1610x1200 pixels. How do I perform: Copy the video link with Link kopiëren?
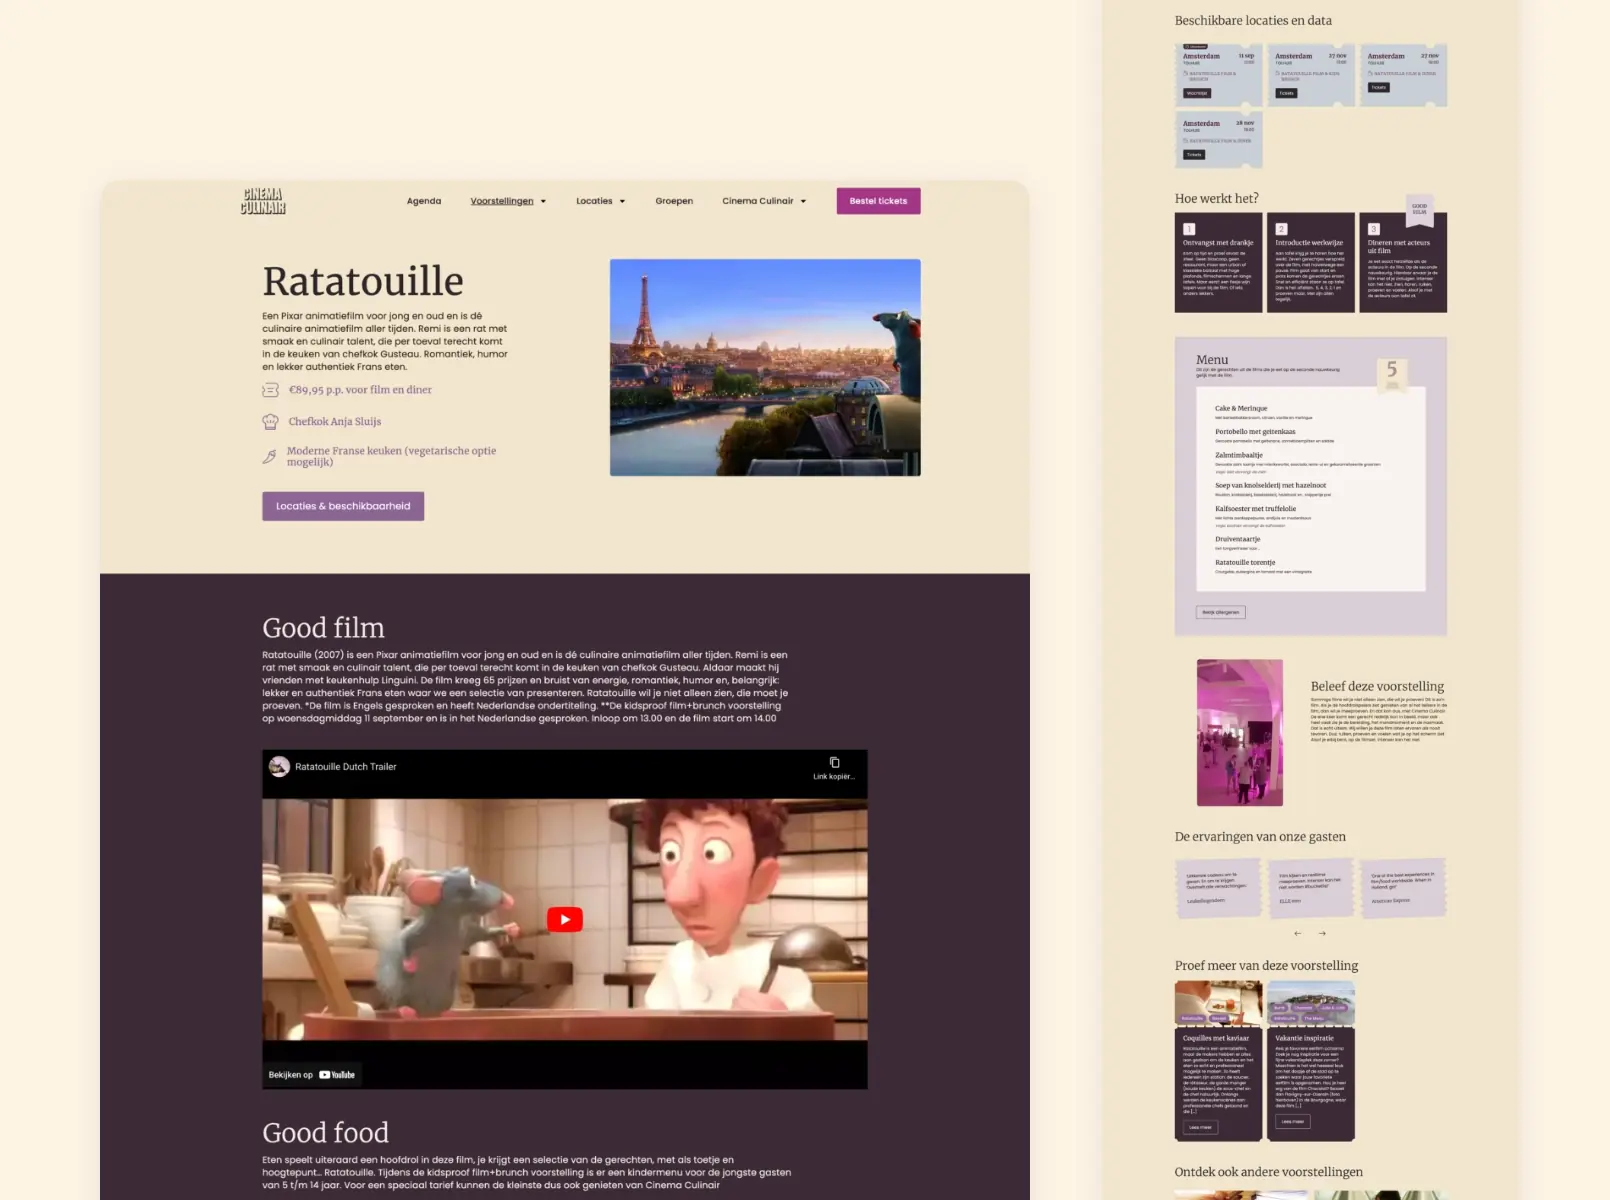click(834, 768)
